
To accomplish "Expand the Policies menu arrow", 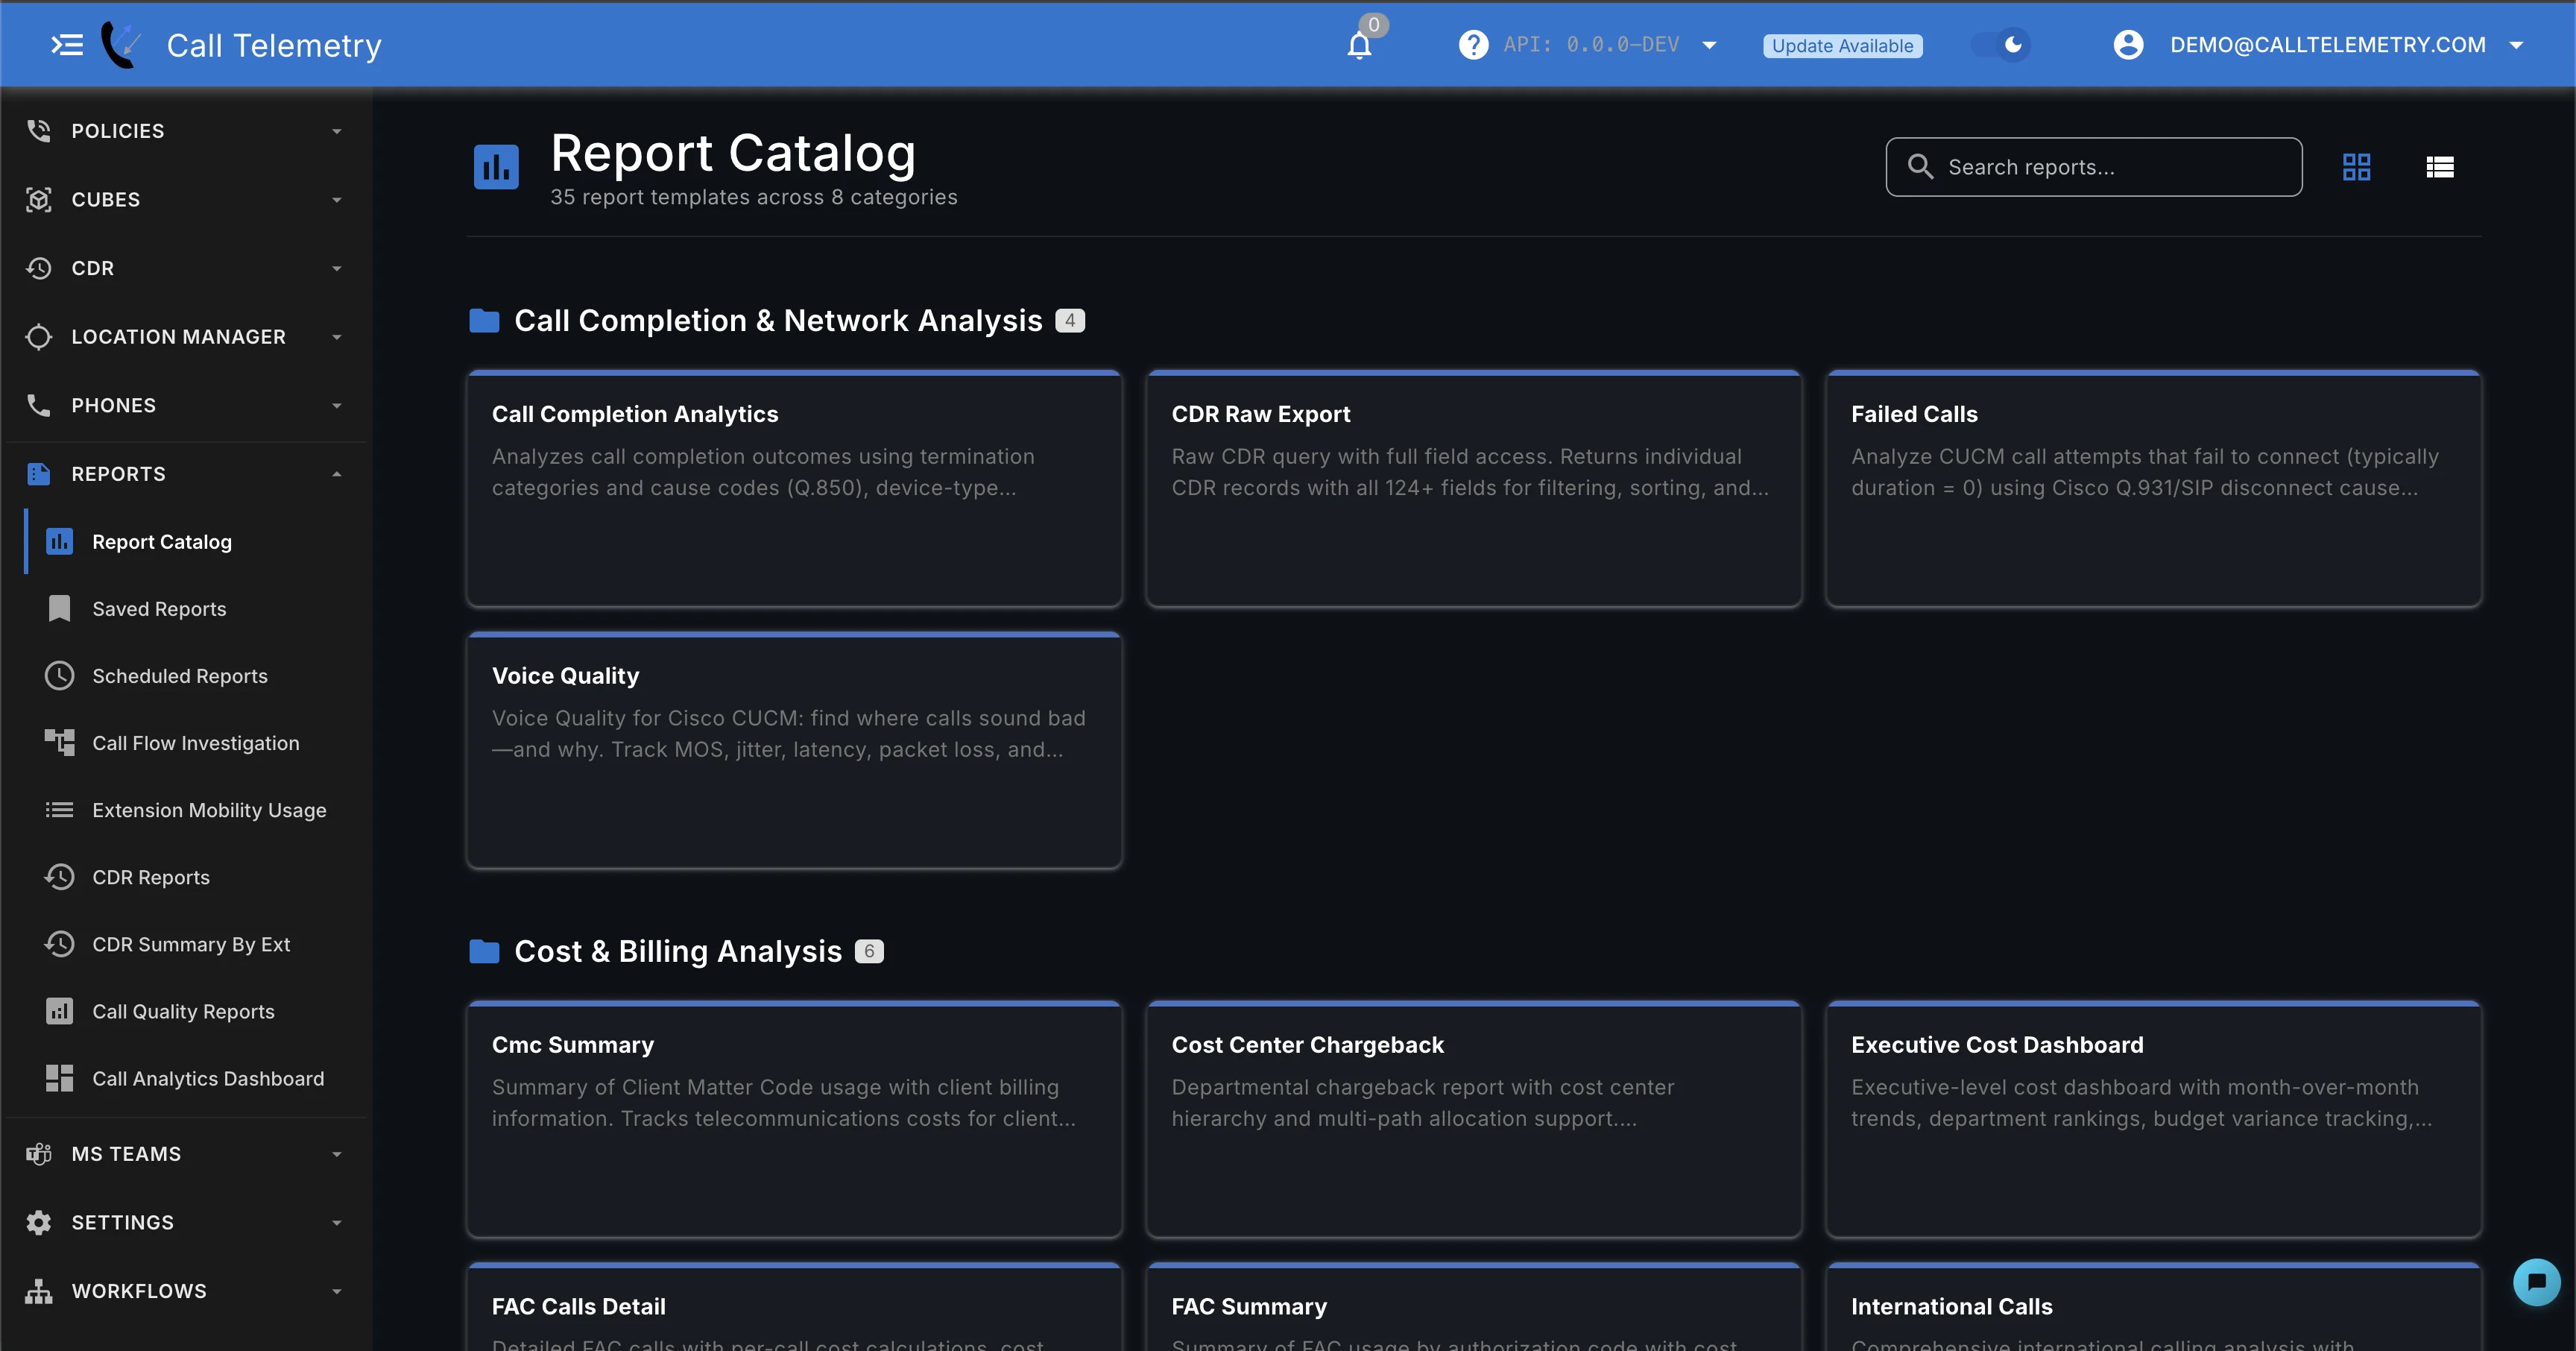I will click(x=337, y=131).
